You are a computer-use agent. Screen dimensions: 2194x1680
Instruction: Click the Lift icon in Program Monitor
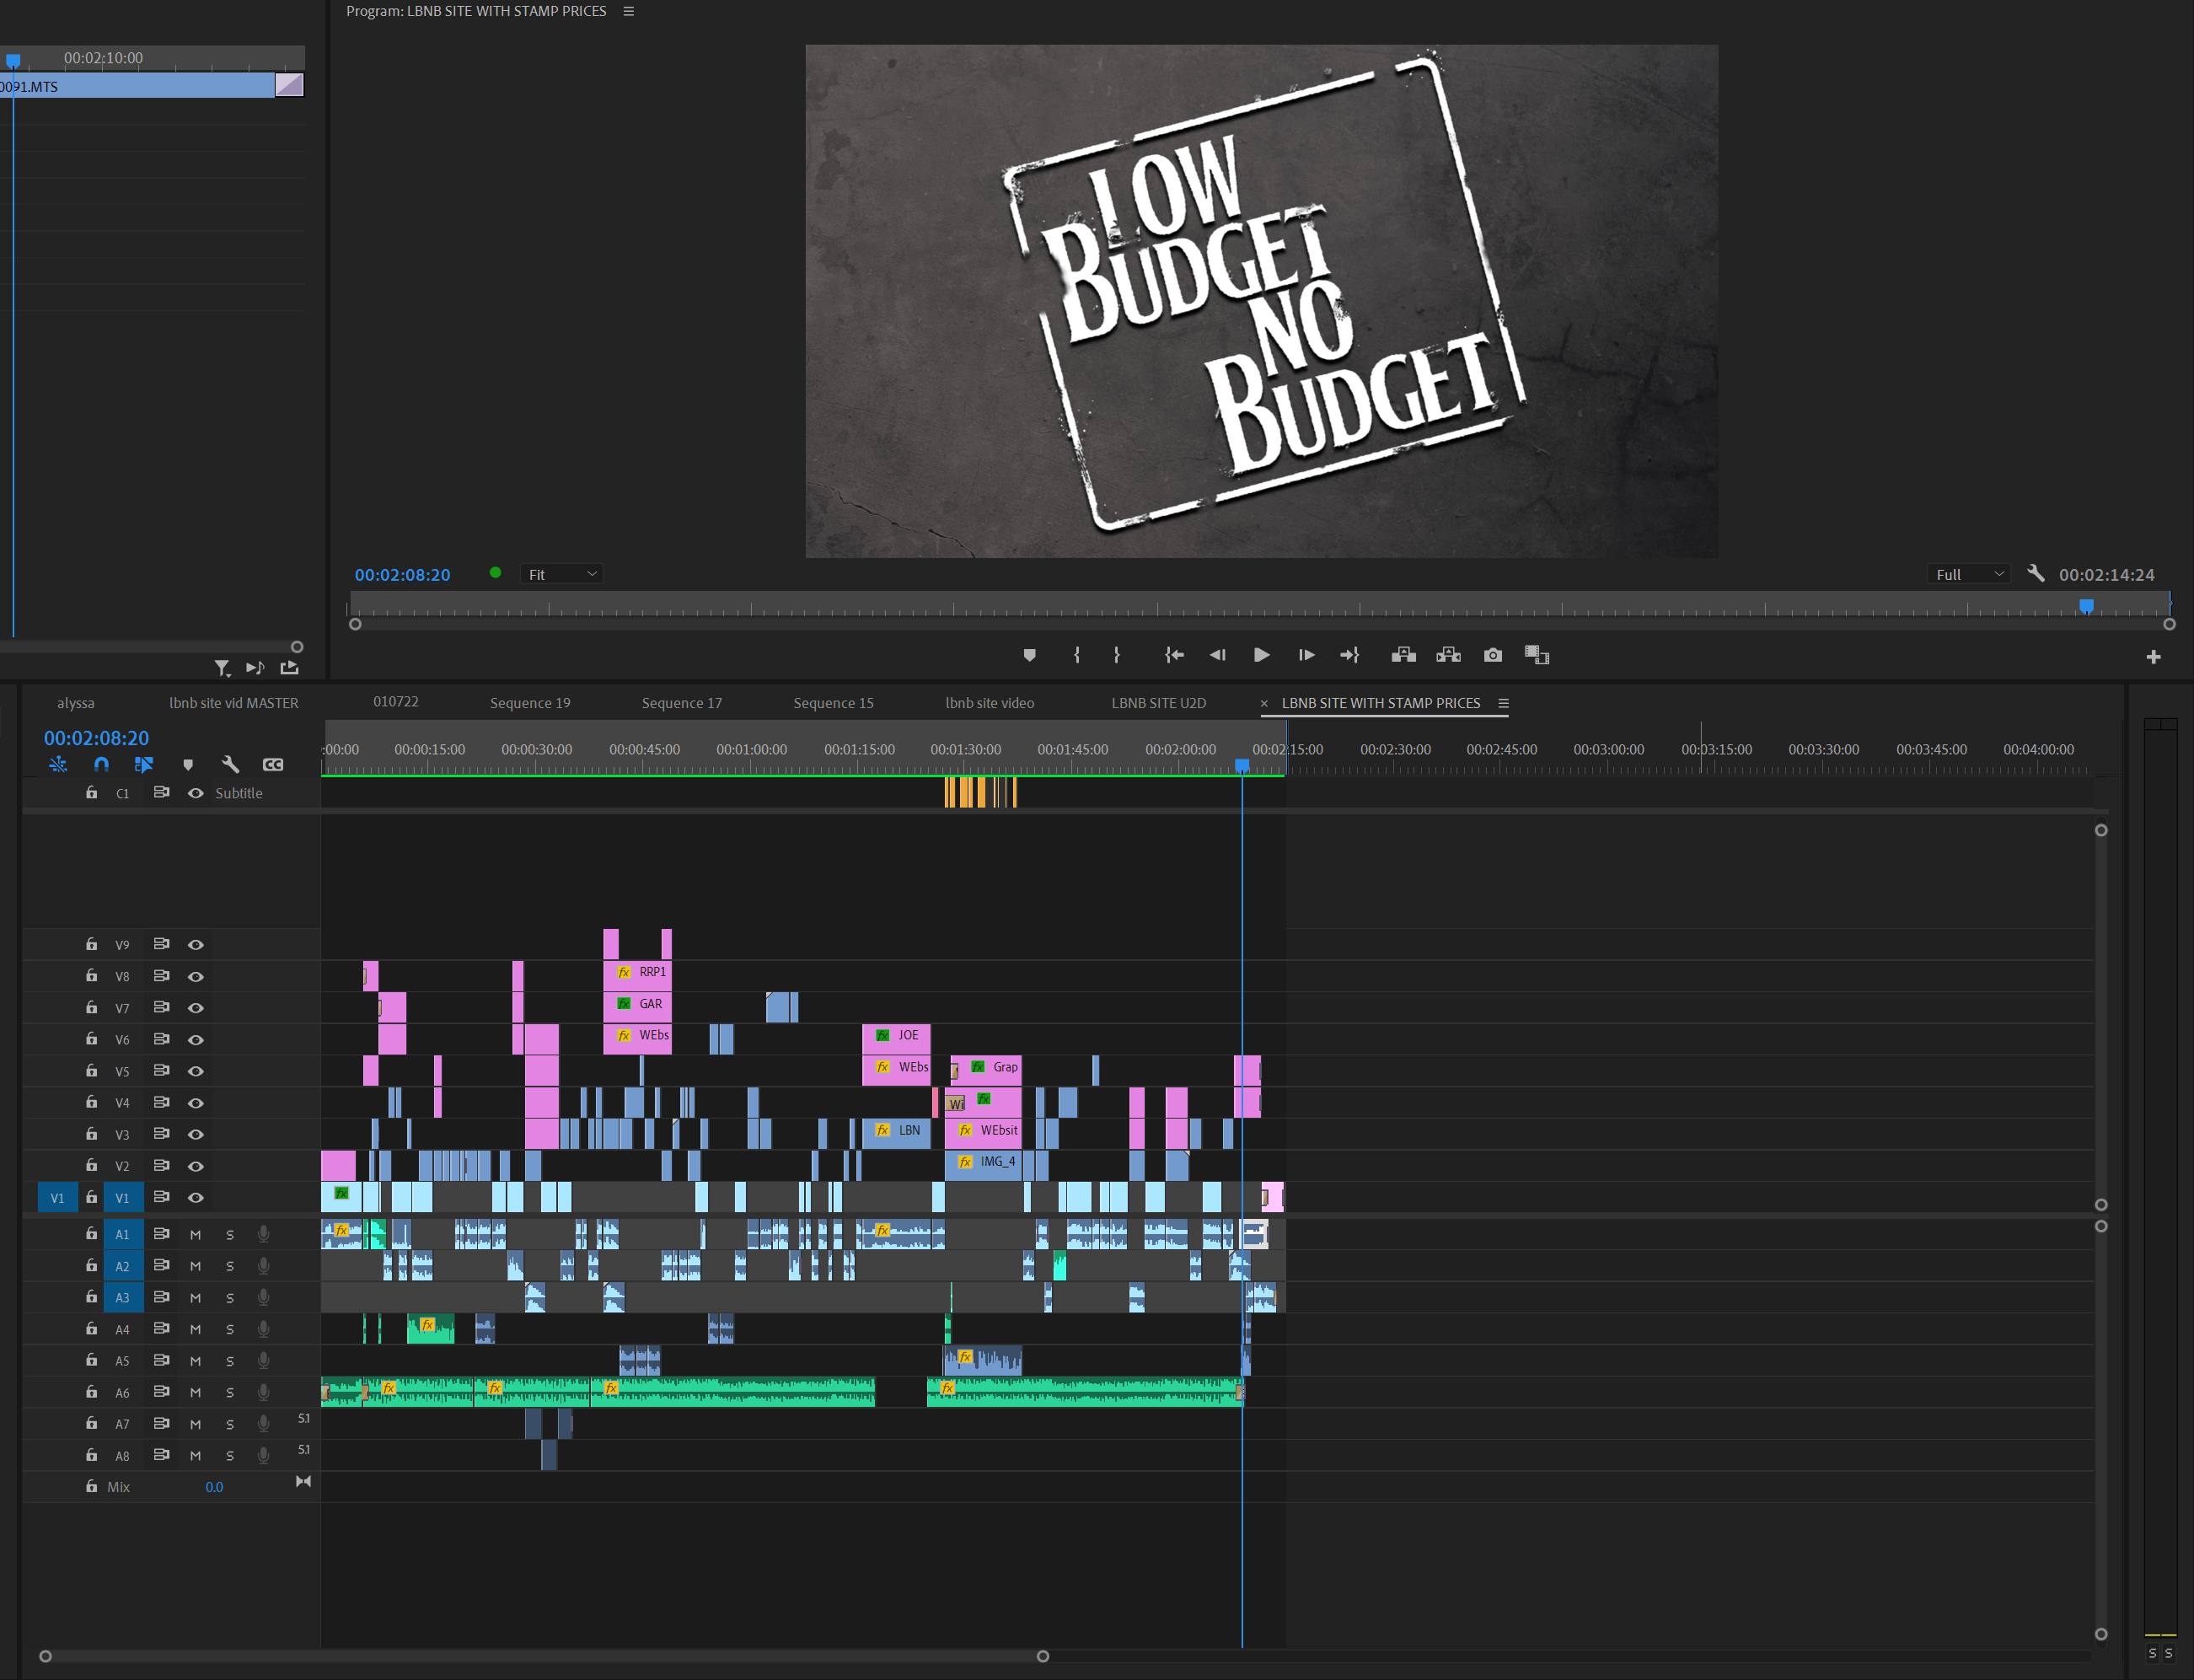(x=1403, y=655)
